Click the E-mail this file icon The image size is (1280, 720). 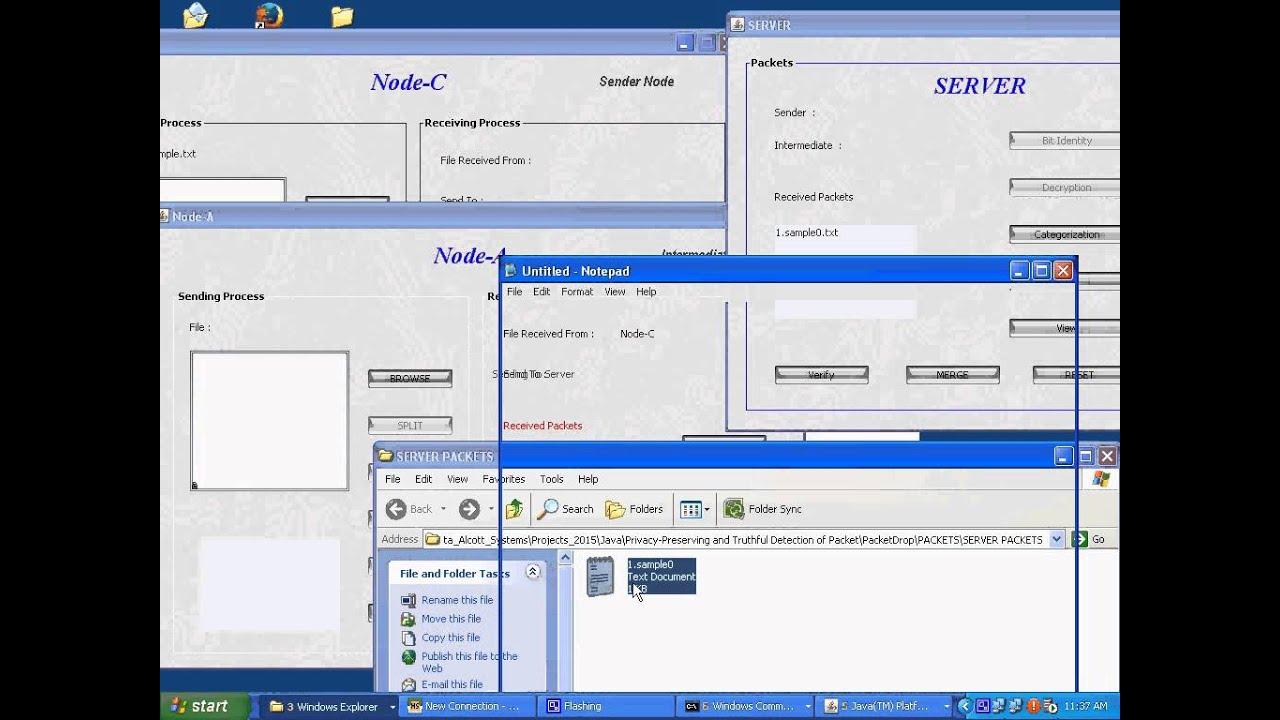click(408, 685)
